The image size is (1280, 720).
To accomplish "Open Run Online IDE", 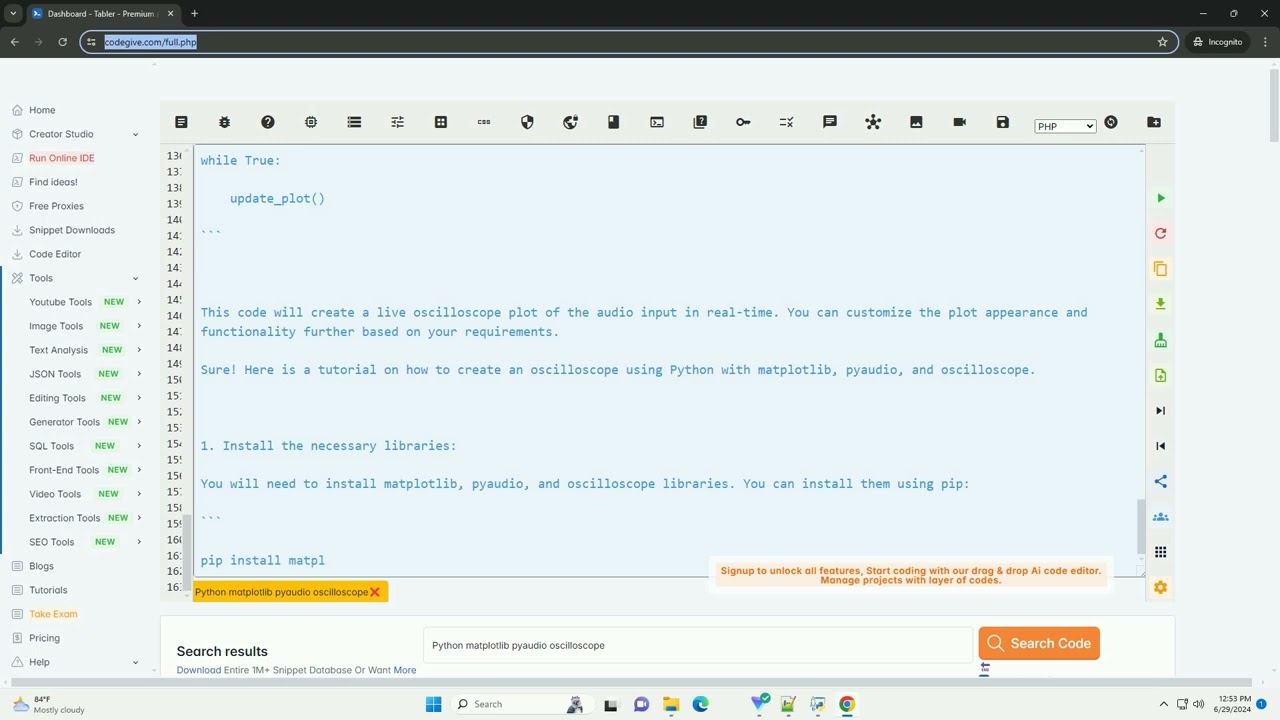I will click(62, 158).
